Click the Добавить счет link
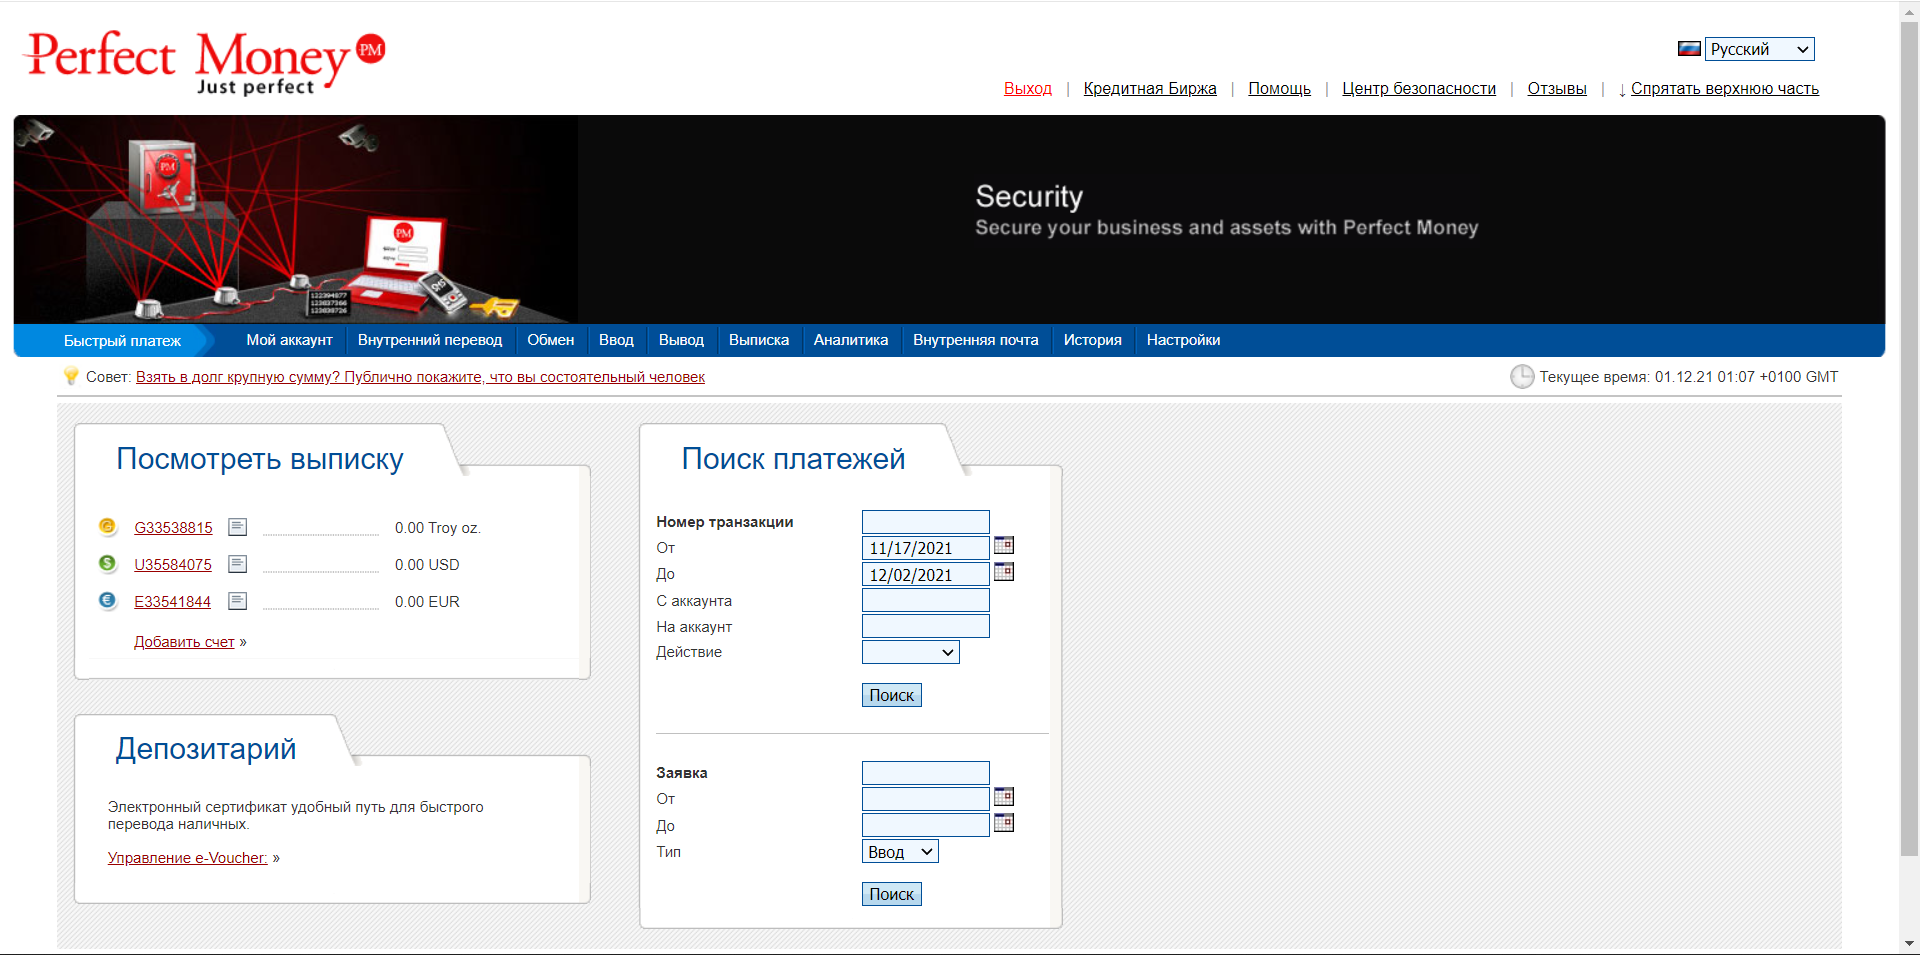Viewport: 1920px width, 955px height. point(184,642)
